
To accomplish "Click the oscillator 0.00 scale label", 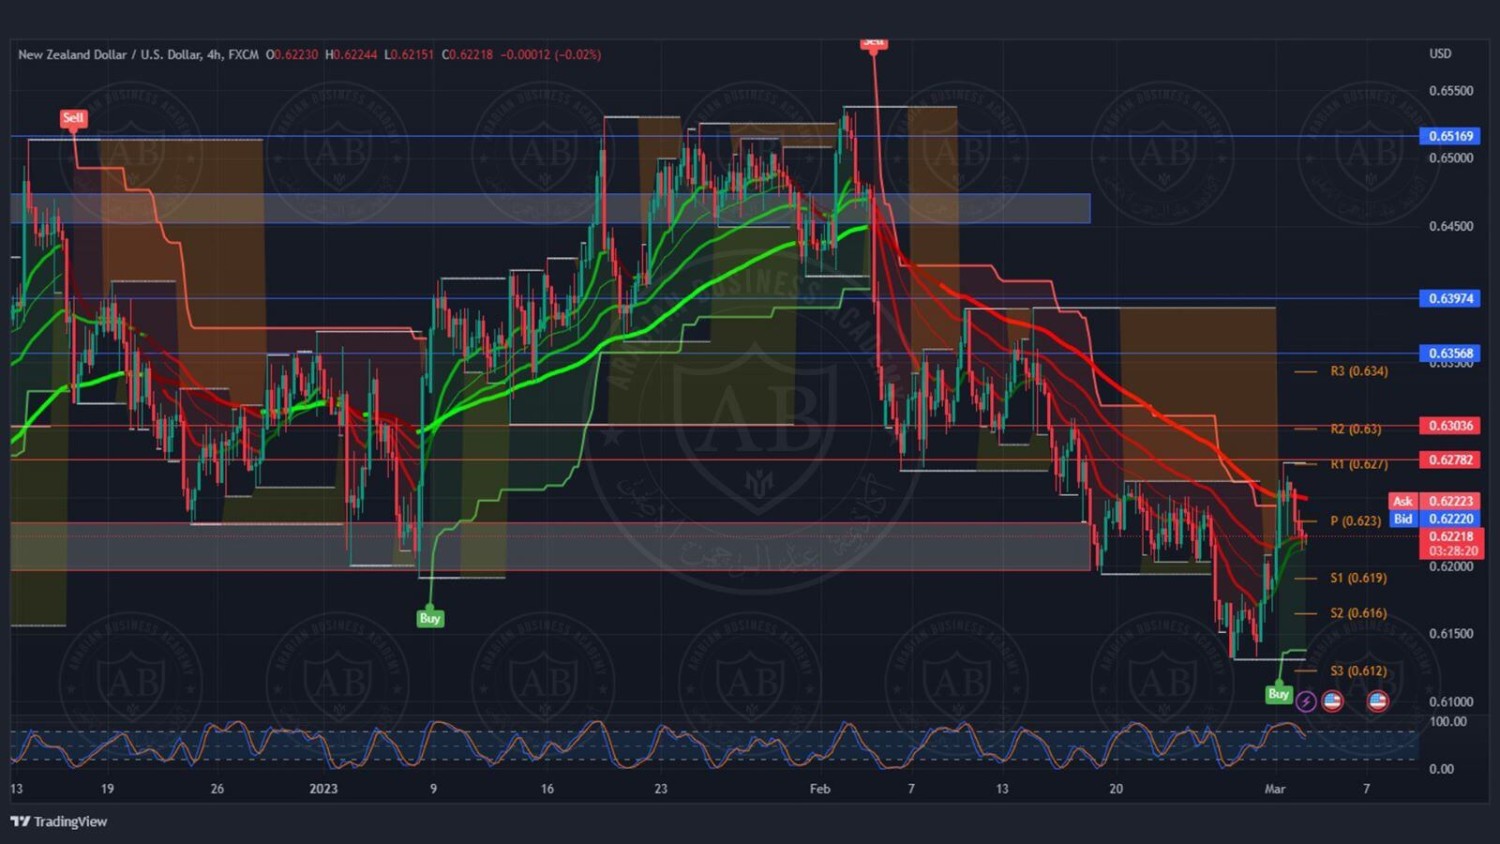I will coord(1442,769).
